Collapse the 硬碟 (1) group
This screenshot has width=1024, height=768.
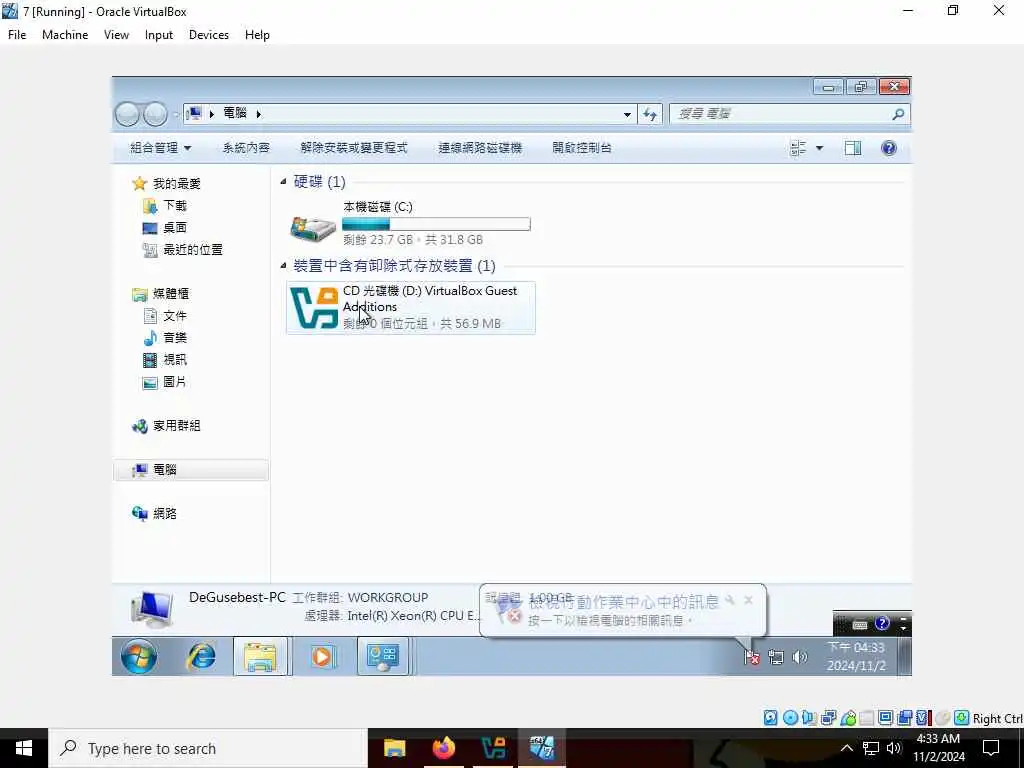[x=283, y=182]
